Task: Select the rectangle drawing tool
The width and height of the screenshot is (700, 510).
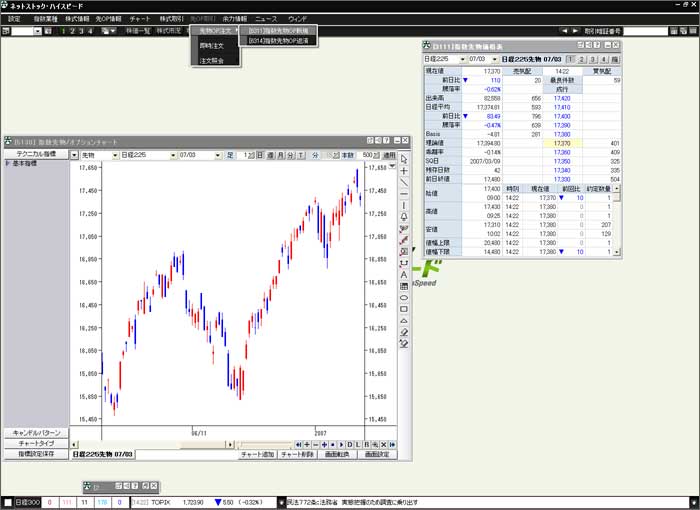Action: click(x=404, y=309)
